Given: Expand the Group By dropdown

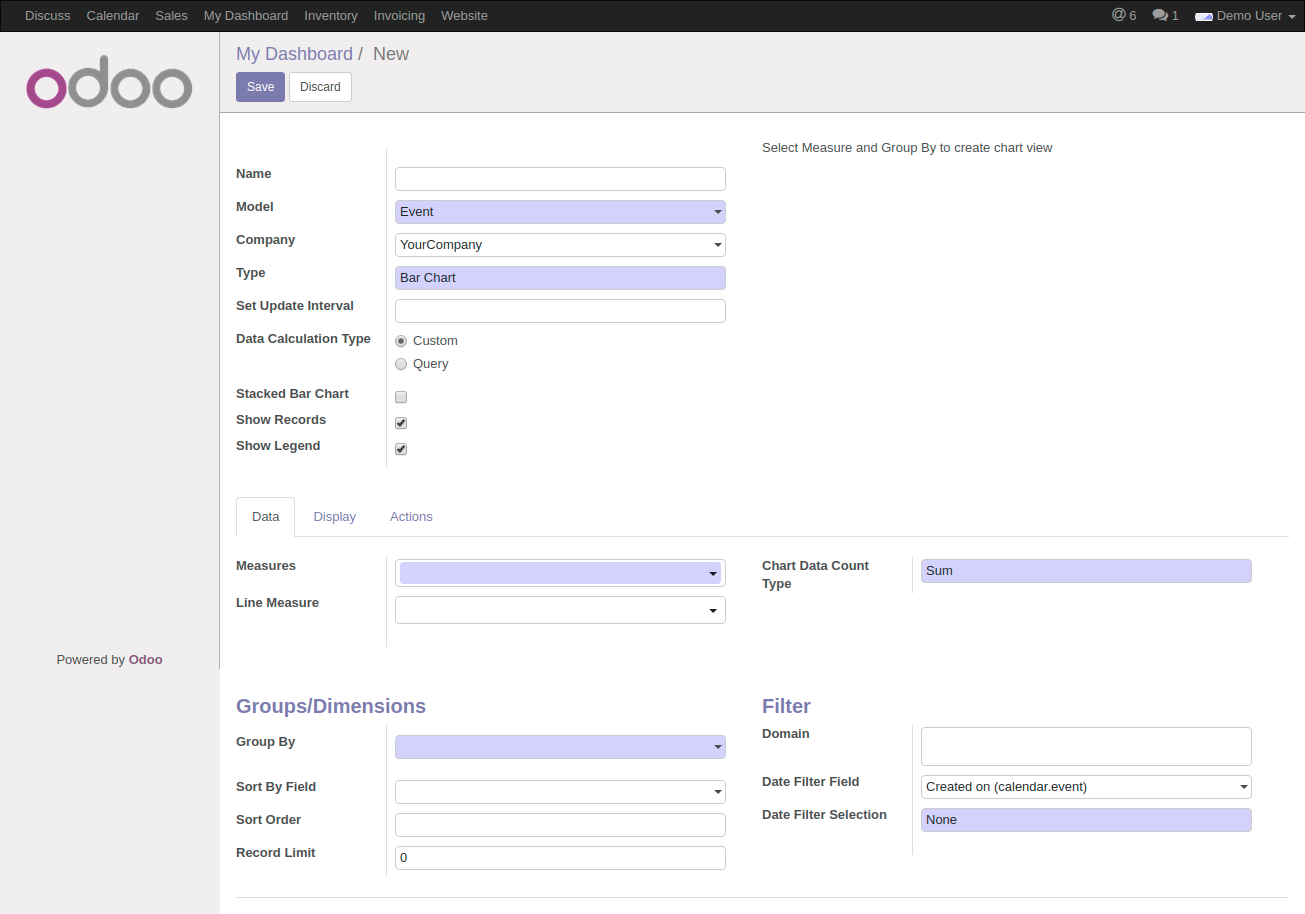Looking at the screenshot, I should tap(560, 747).
